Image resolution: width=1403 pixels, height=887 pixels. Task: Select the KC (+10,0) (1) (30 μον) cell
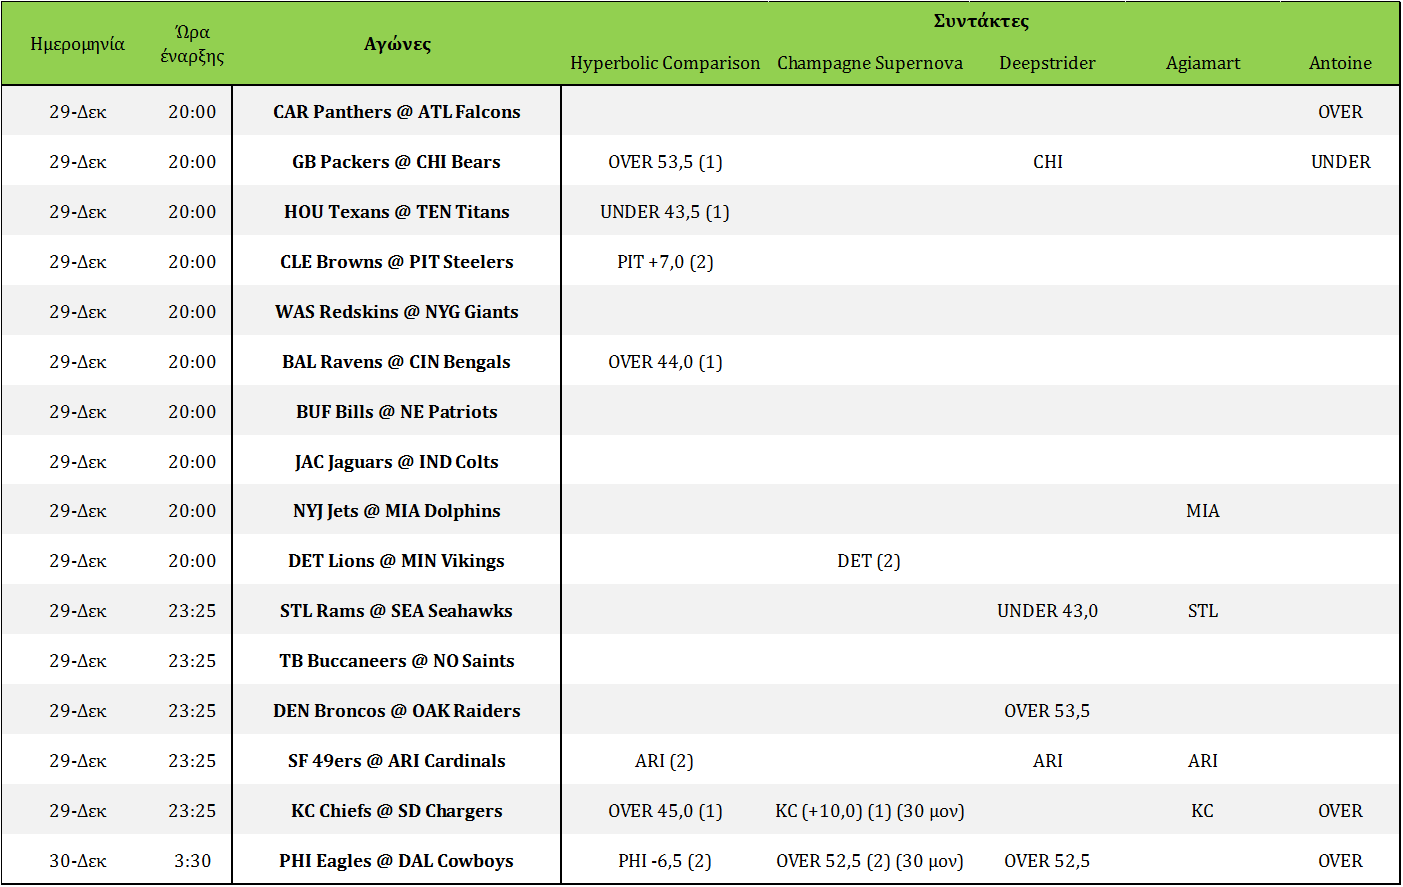[869, 811]
